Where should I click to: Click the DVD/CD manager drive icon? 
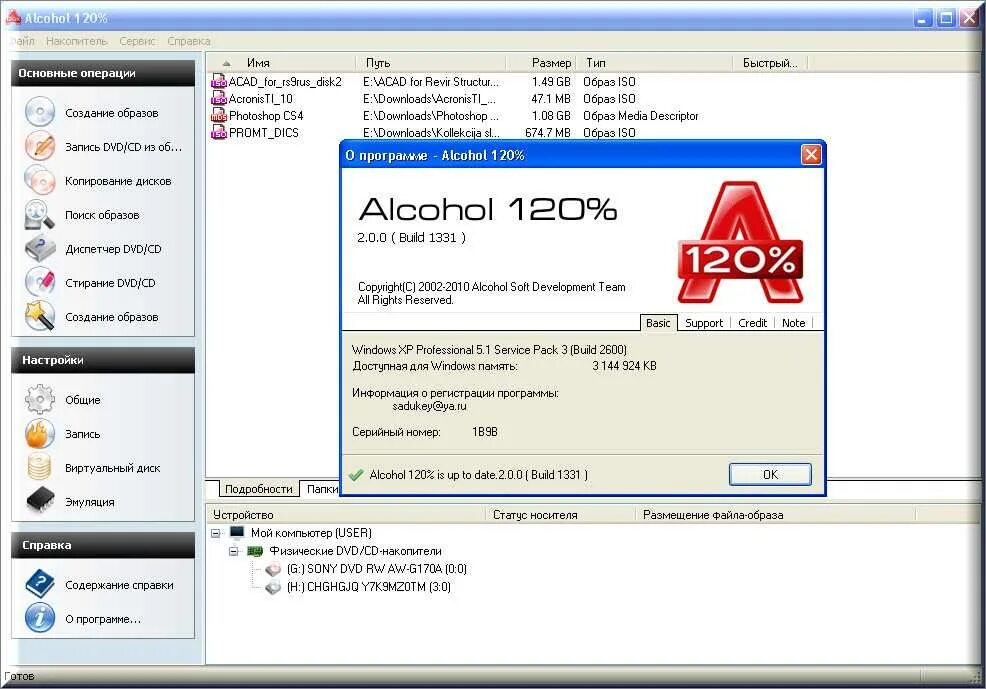pyautogui.click(x=40, y=248)
